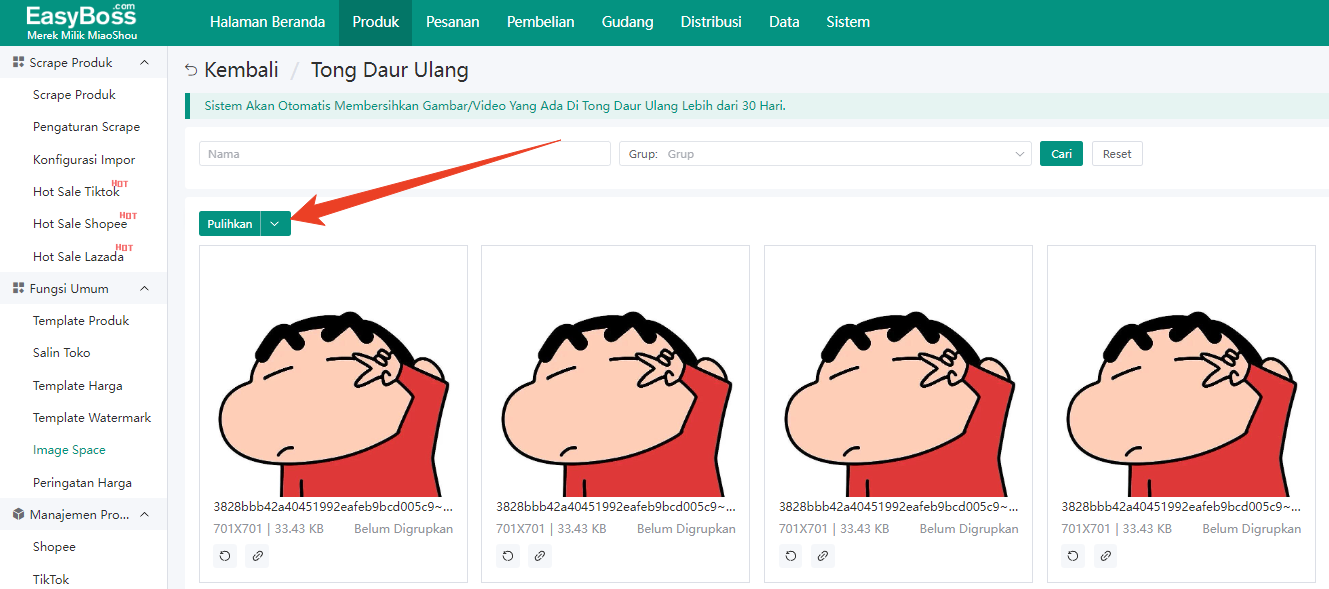Select Image Space in sidebar
The width and height of the screenshot is (1329, 589).
[69, 450]
